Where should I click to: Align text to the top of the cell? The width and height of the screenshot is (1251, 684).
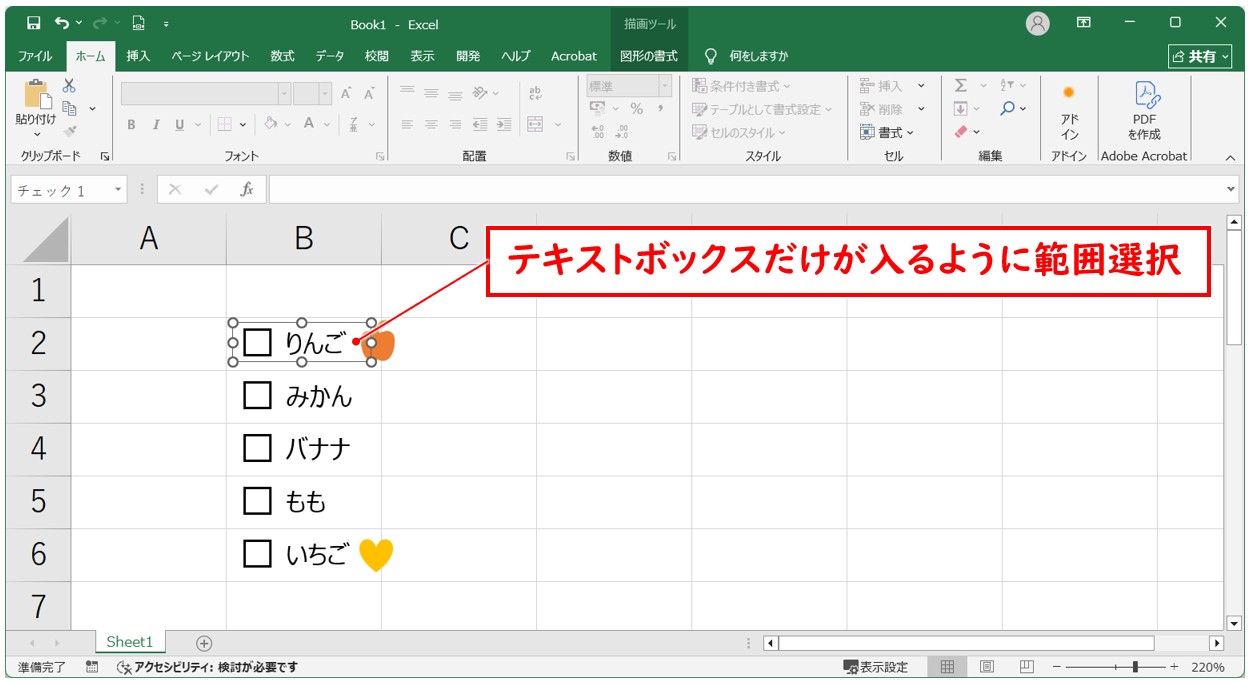coord(407,93)
